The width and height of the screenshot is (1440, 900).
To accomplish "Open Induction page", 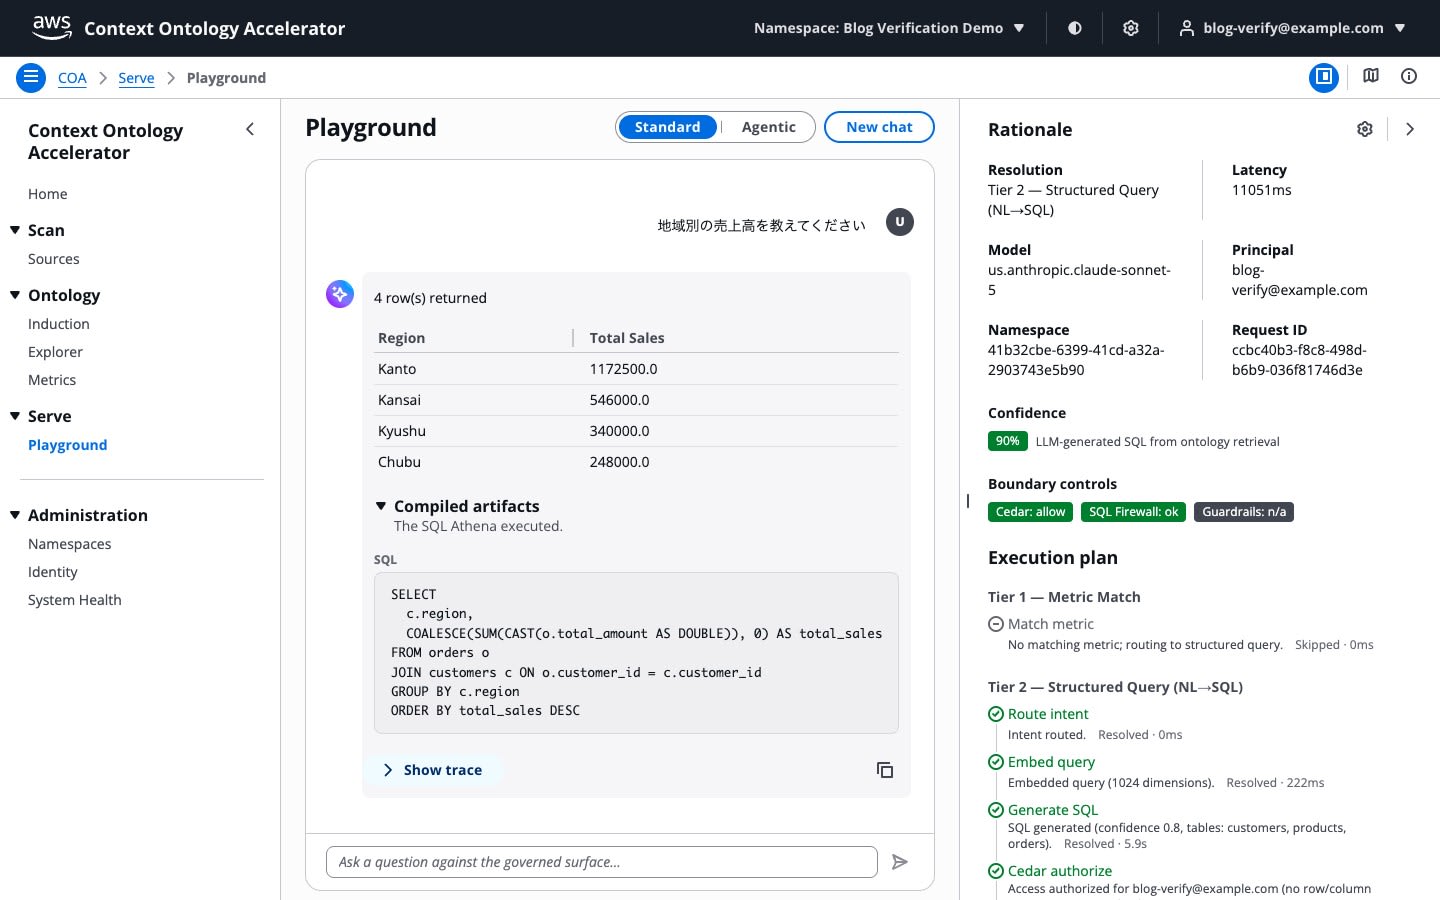I will pos(59,324).
